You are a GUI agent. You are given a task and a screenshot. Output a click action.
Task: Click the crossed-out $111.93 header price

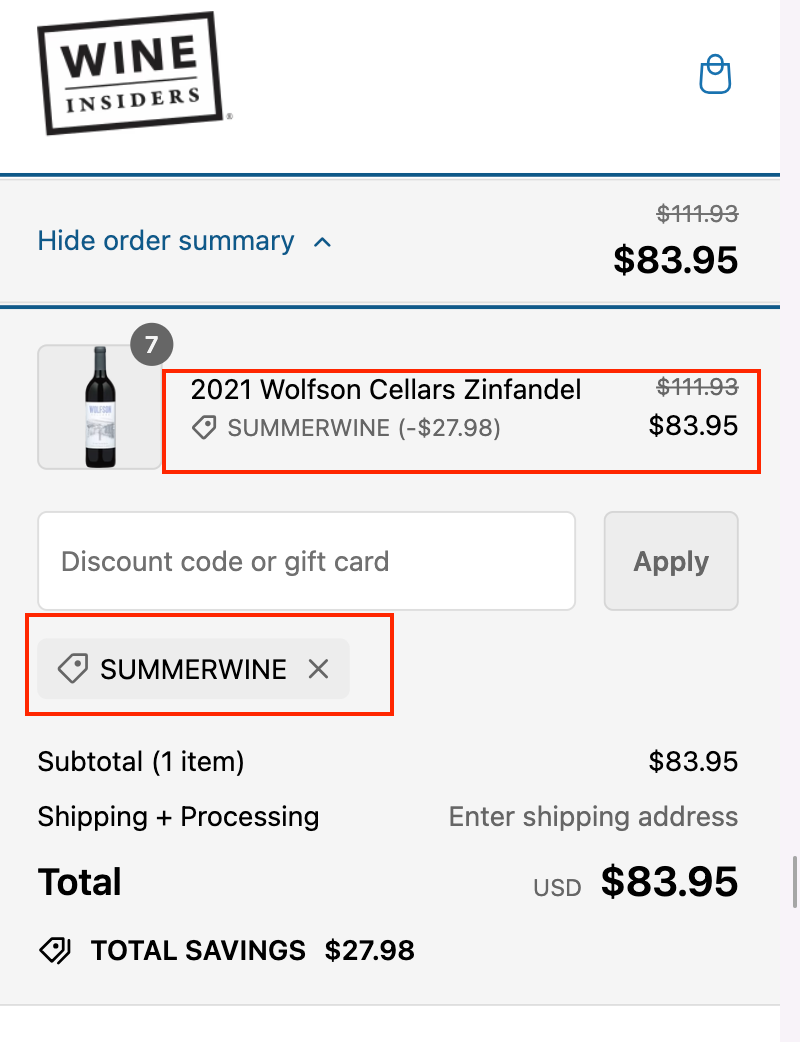[697, 213]
